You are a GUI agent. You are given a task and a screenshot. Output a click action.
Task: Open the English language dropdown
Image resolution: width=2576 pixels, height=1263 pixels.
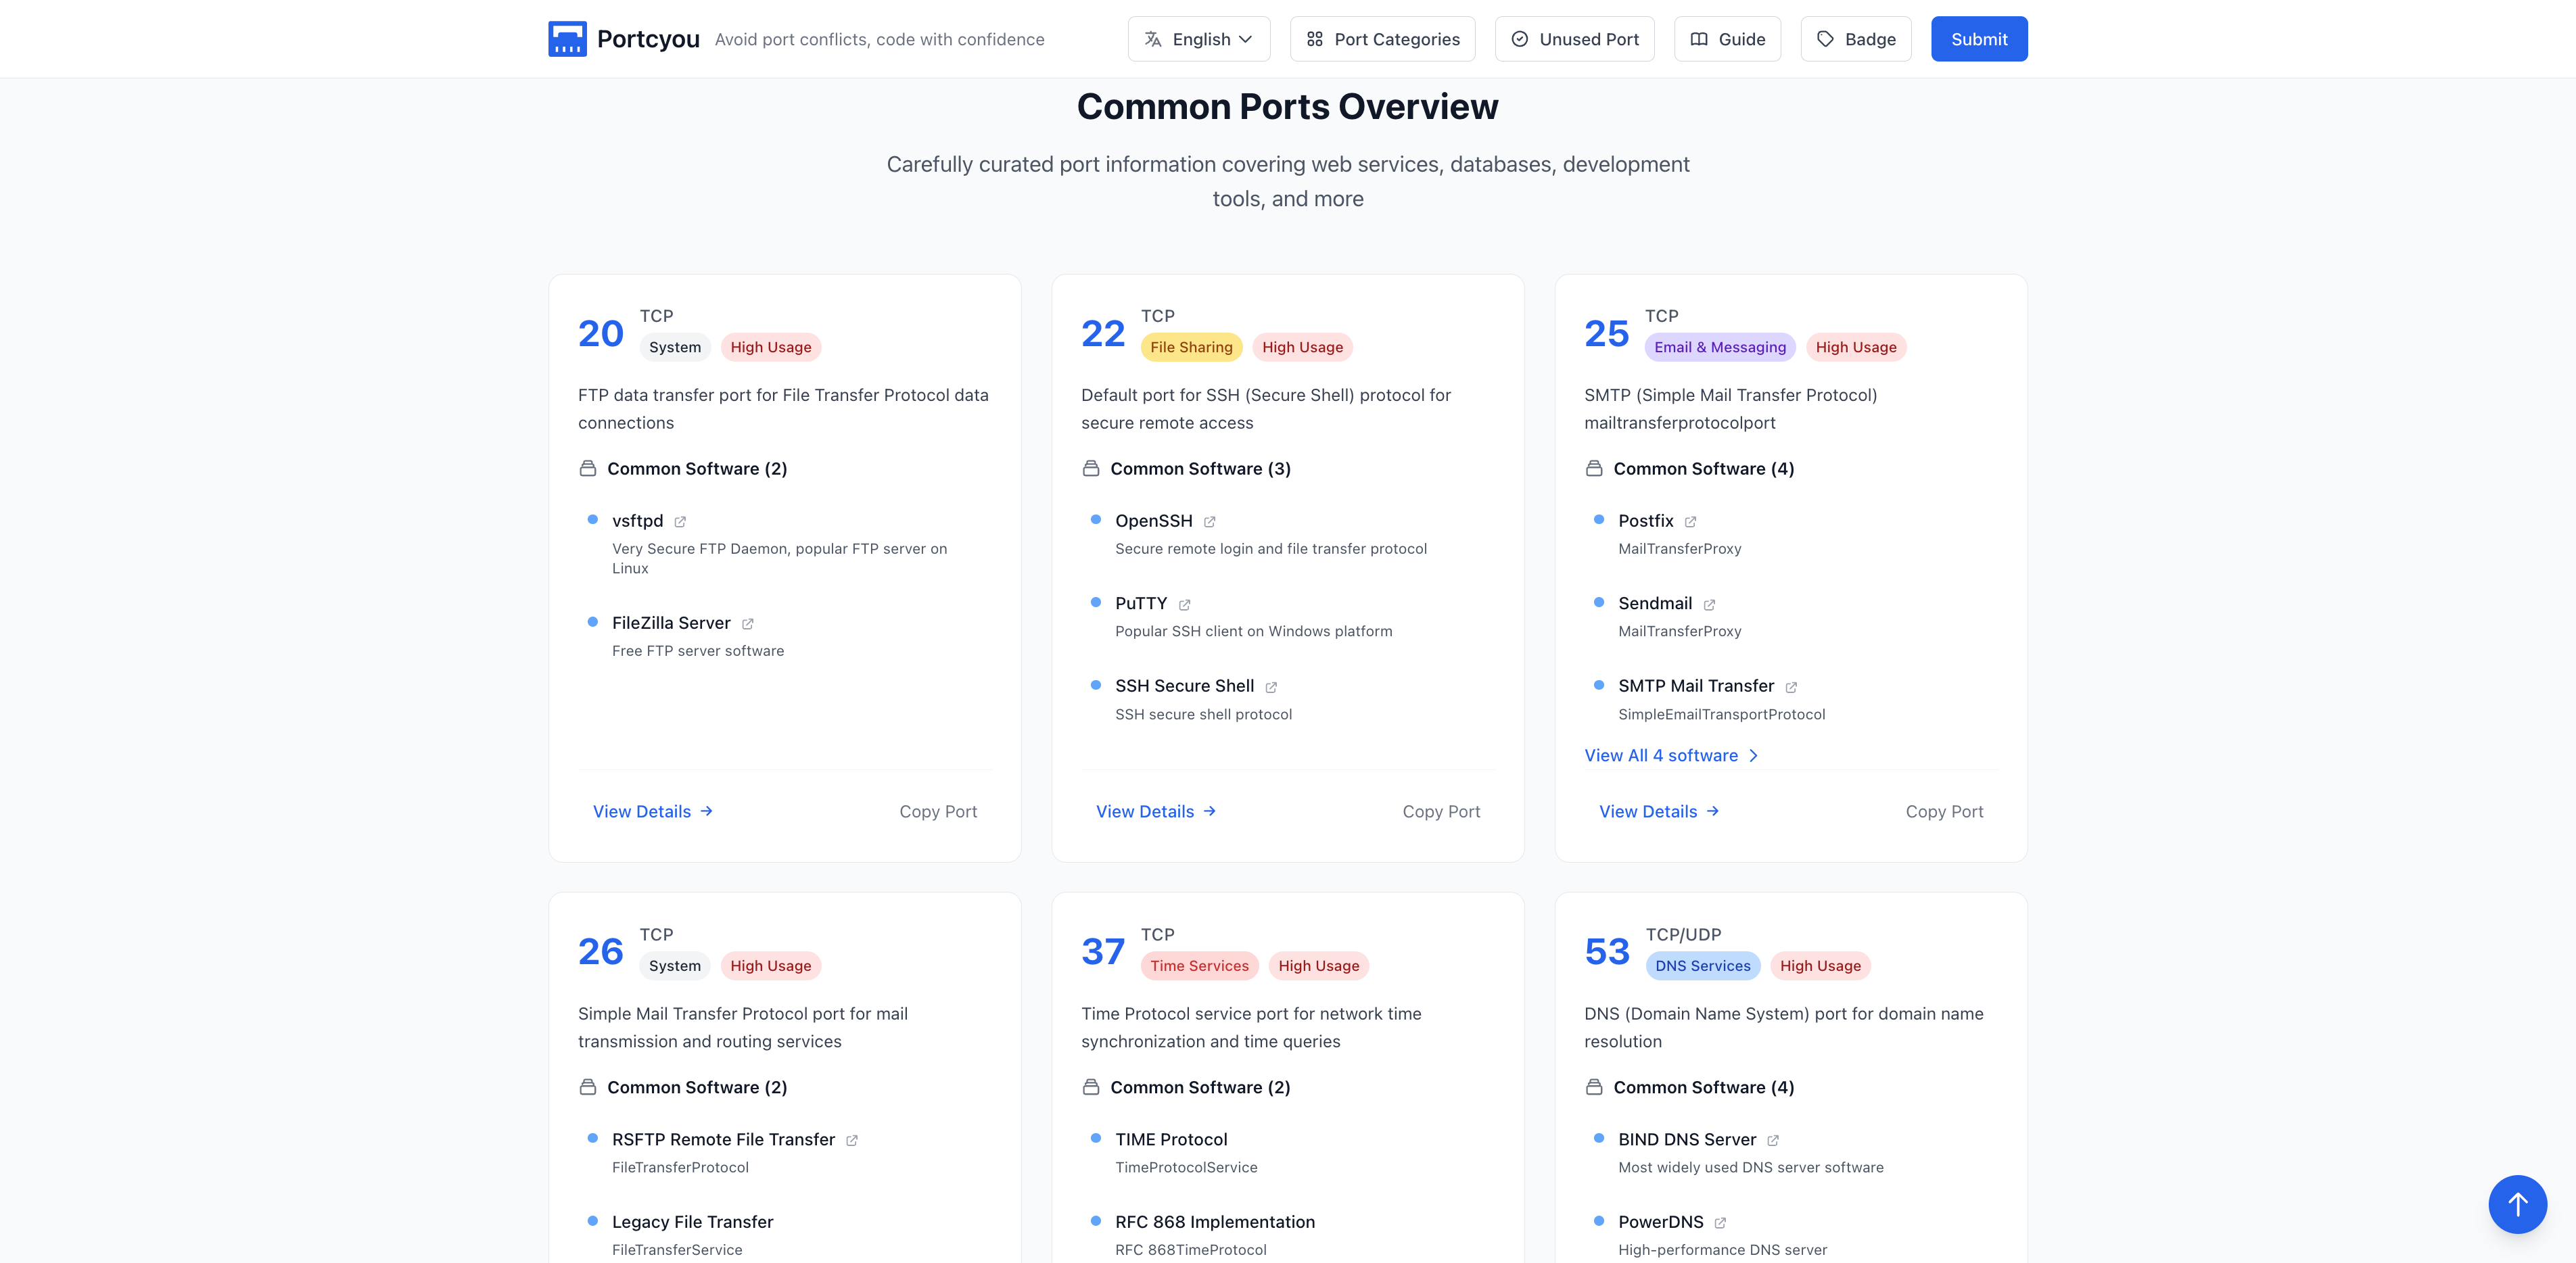point(1198,39)
